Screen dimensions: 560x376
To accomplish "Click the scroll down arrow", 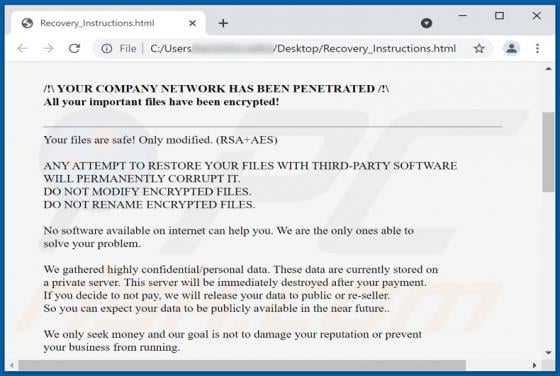I will pos(548,352).
